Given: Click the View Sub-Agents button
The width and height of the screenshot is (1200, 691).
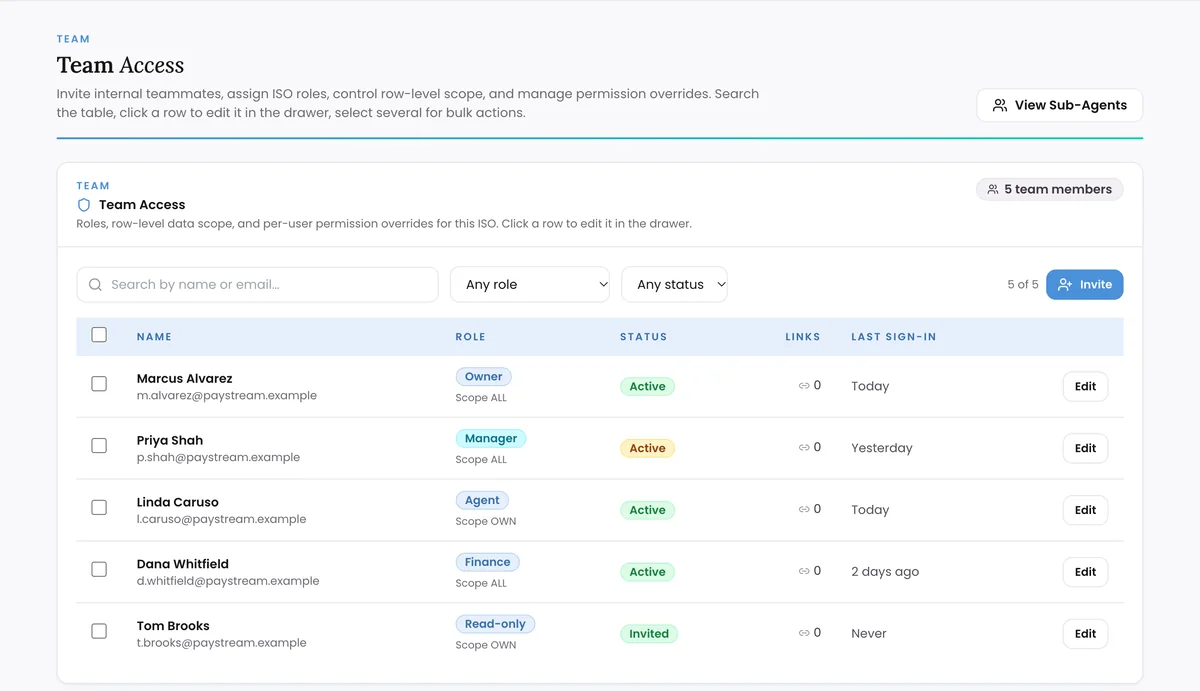Looking at the screenshot, I should [x=1059, y=105].
